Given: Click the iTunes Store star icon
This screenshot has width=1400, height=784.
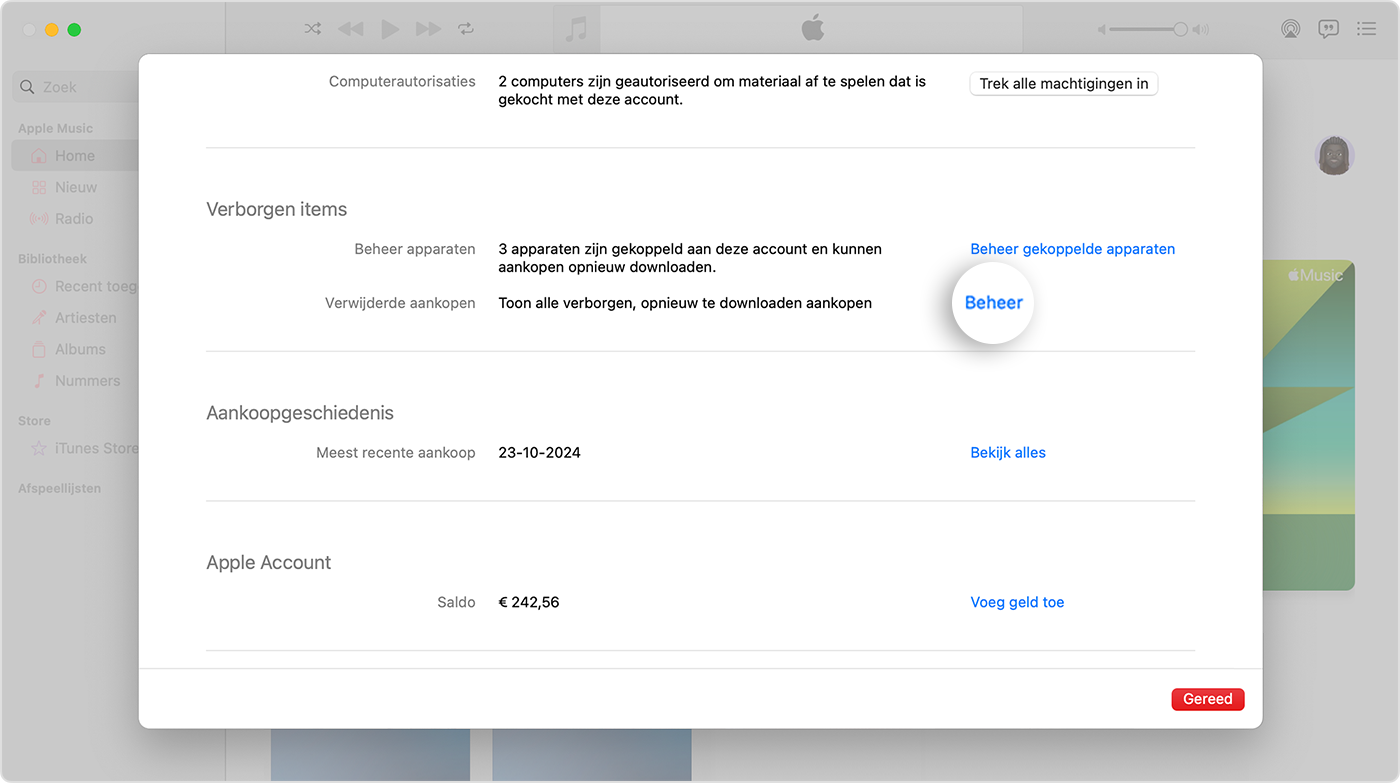Looking at the screenshot, I should (x=39, y=448).
